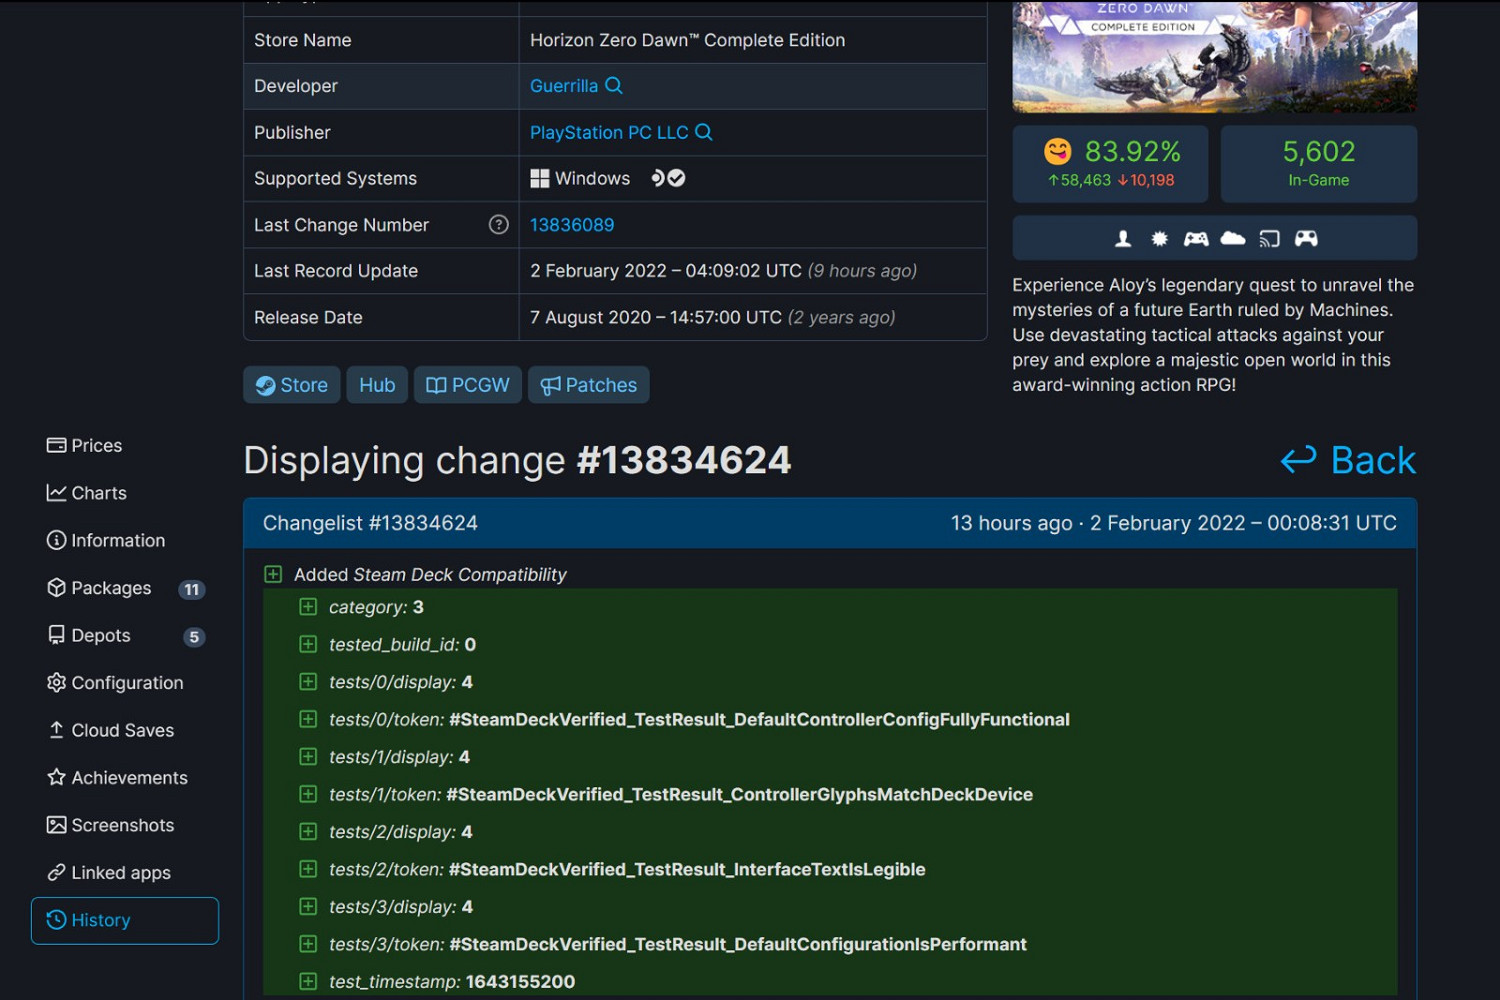Click the help icon beside Last Change Number
1500x1000 pixels.
[499, 224]
